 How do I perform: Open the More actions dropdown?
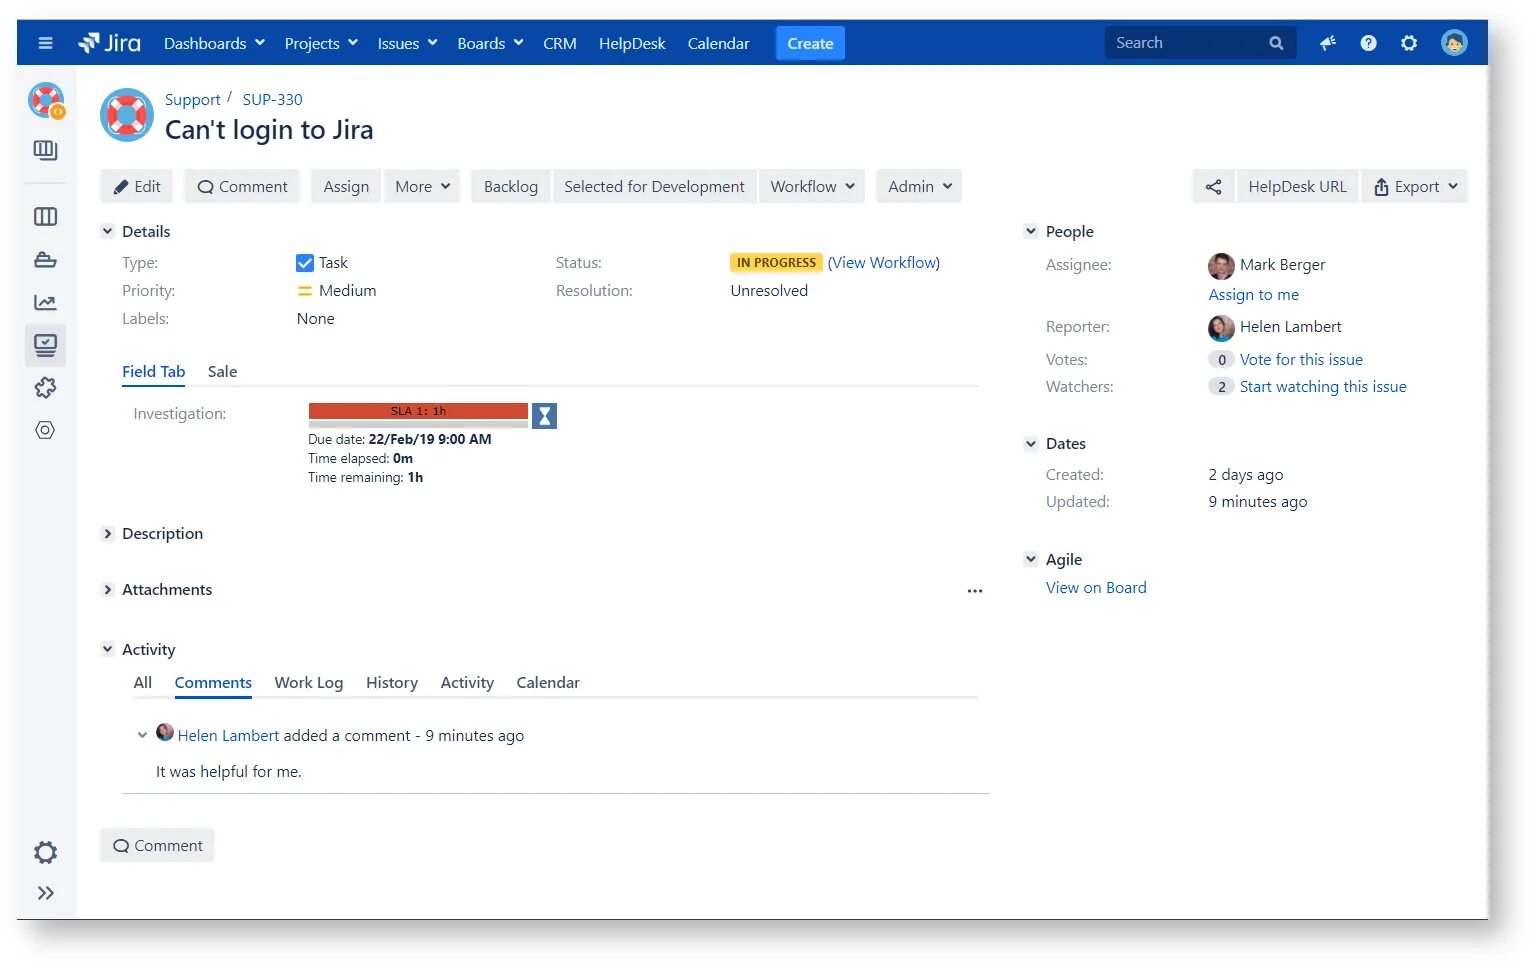coord(422,187)
